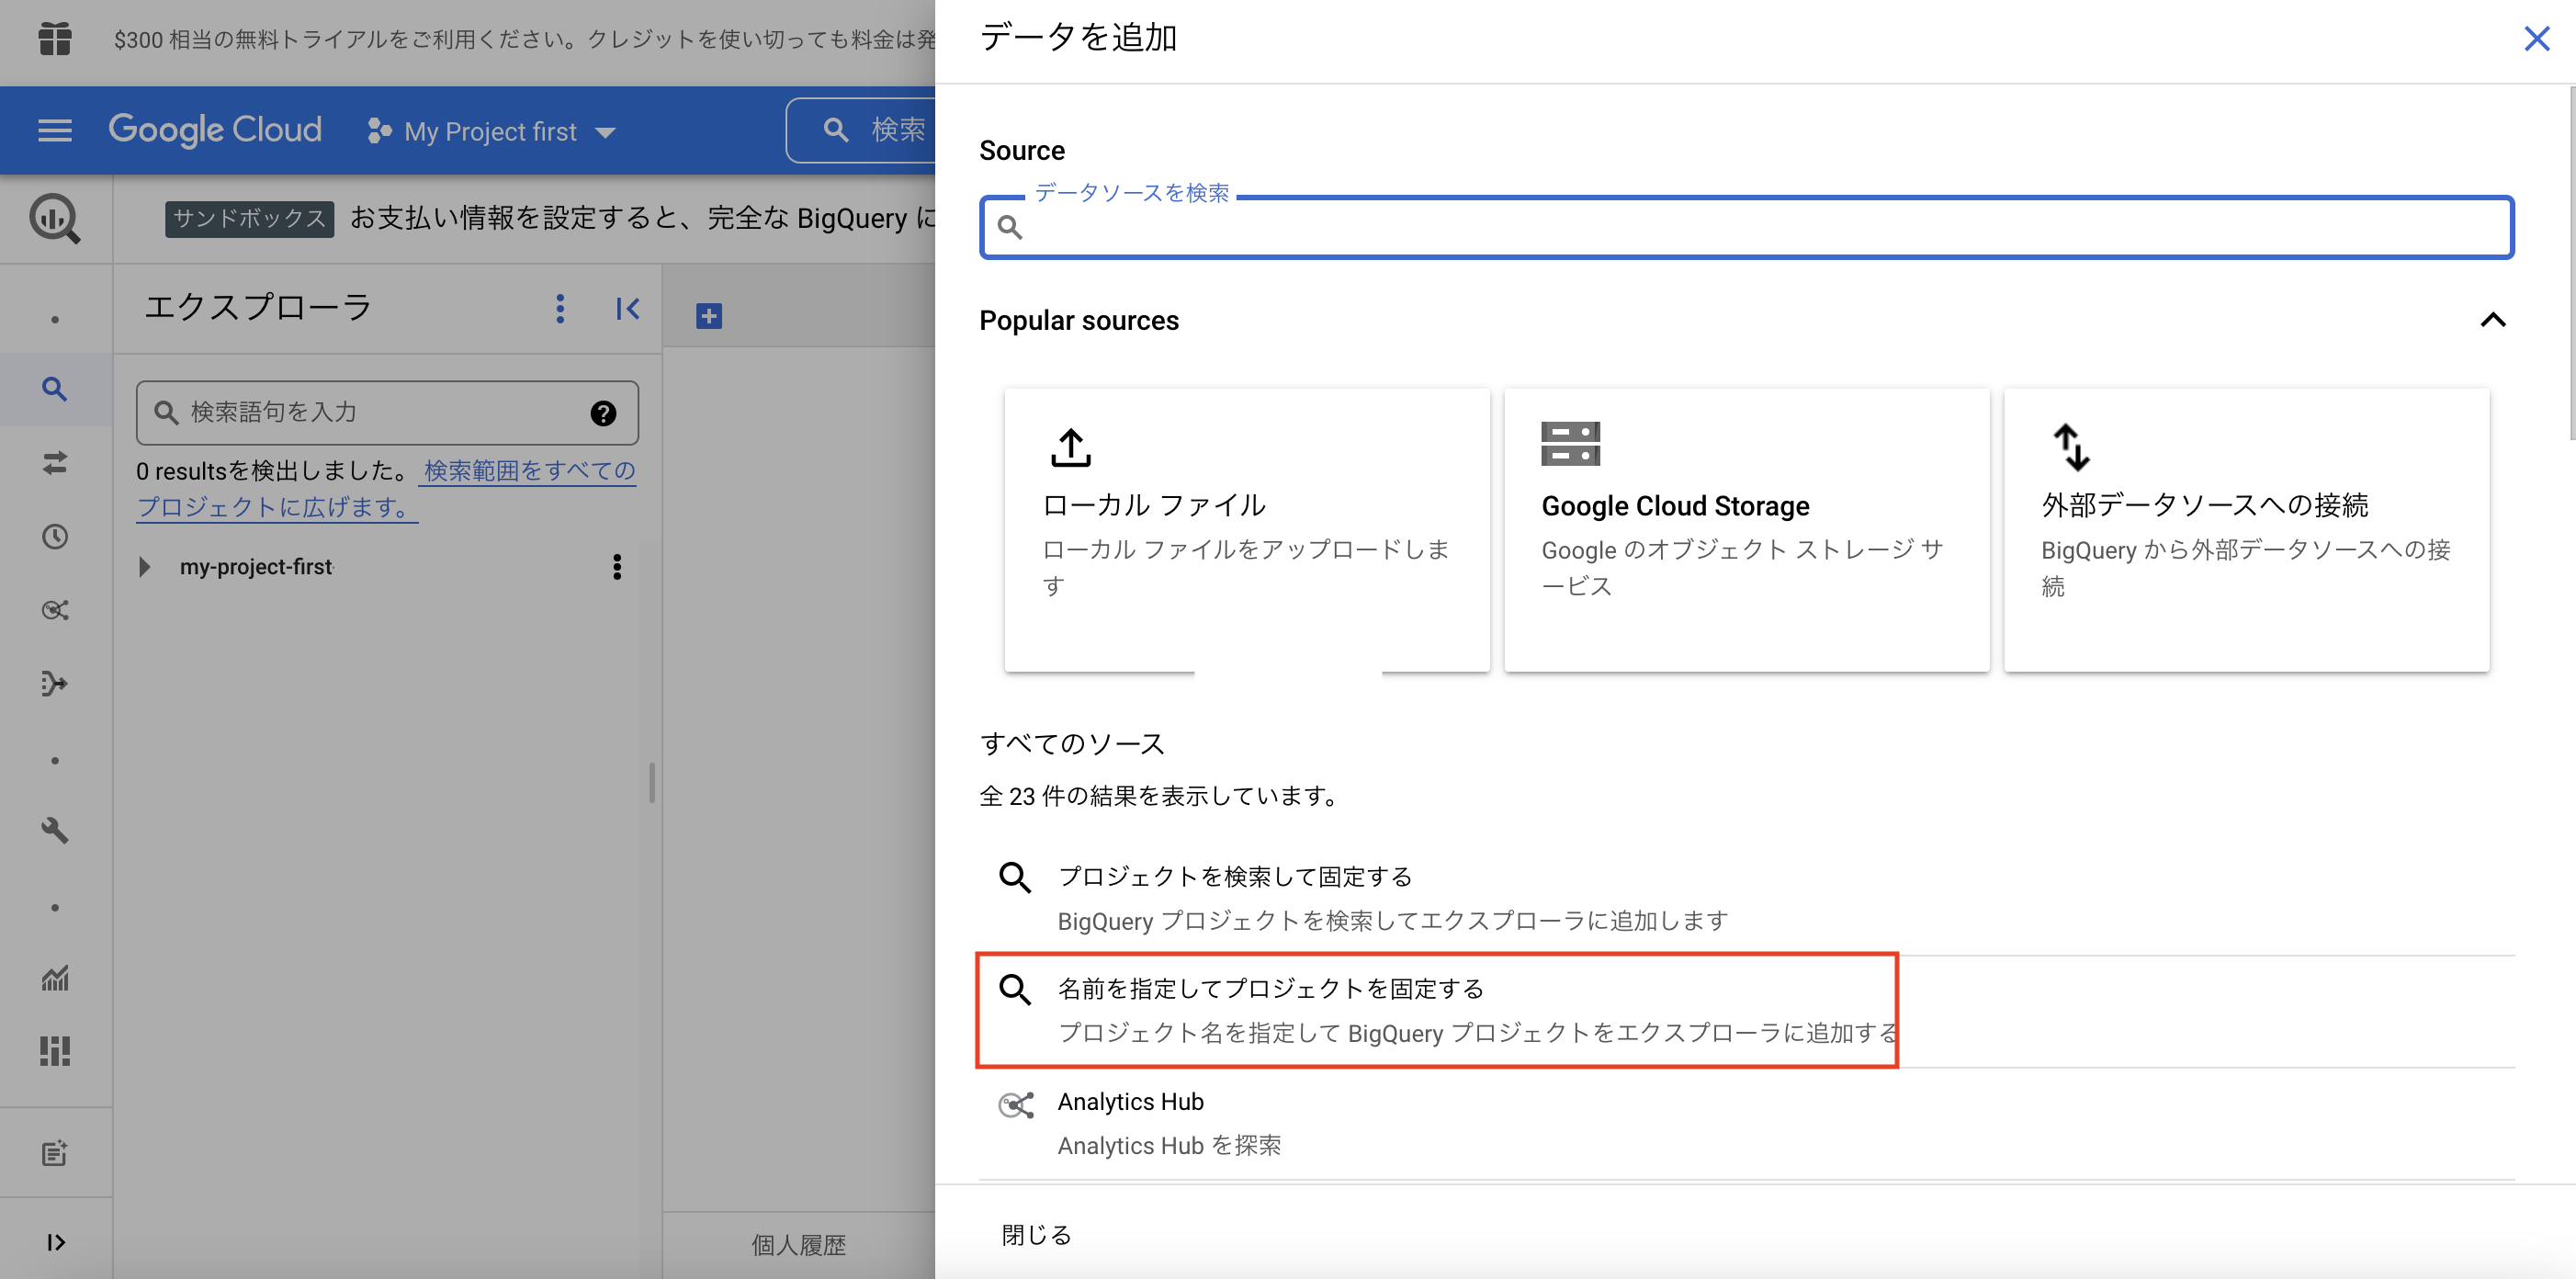Select the search icon in BigQuery sidebar
Screen dimensions: 2576x1279
pos(55,389)
